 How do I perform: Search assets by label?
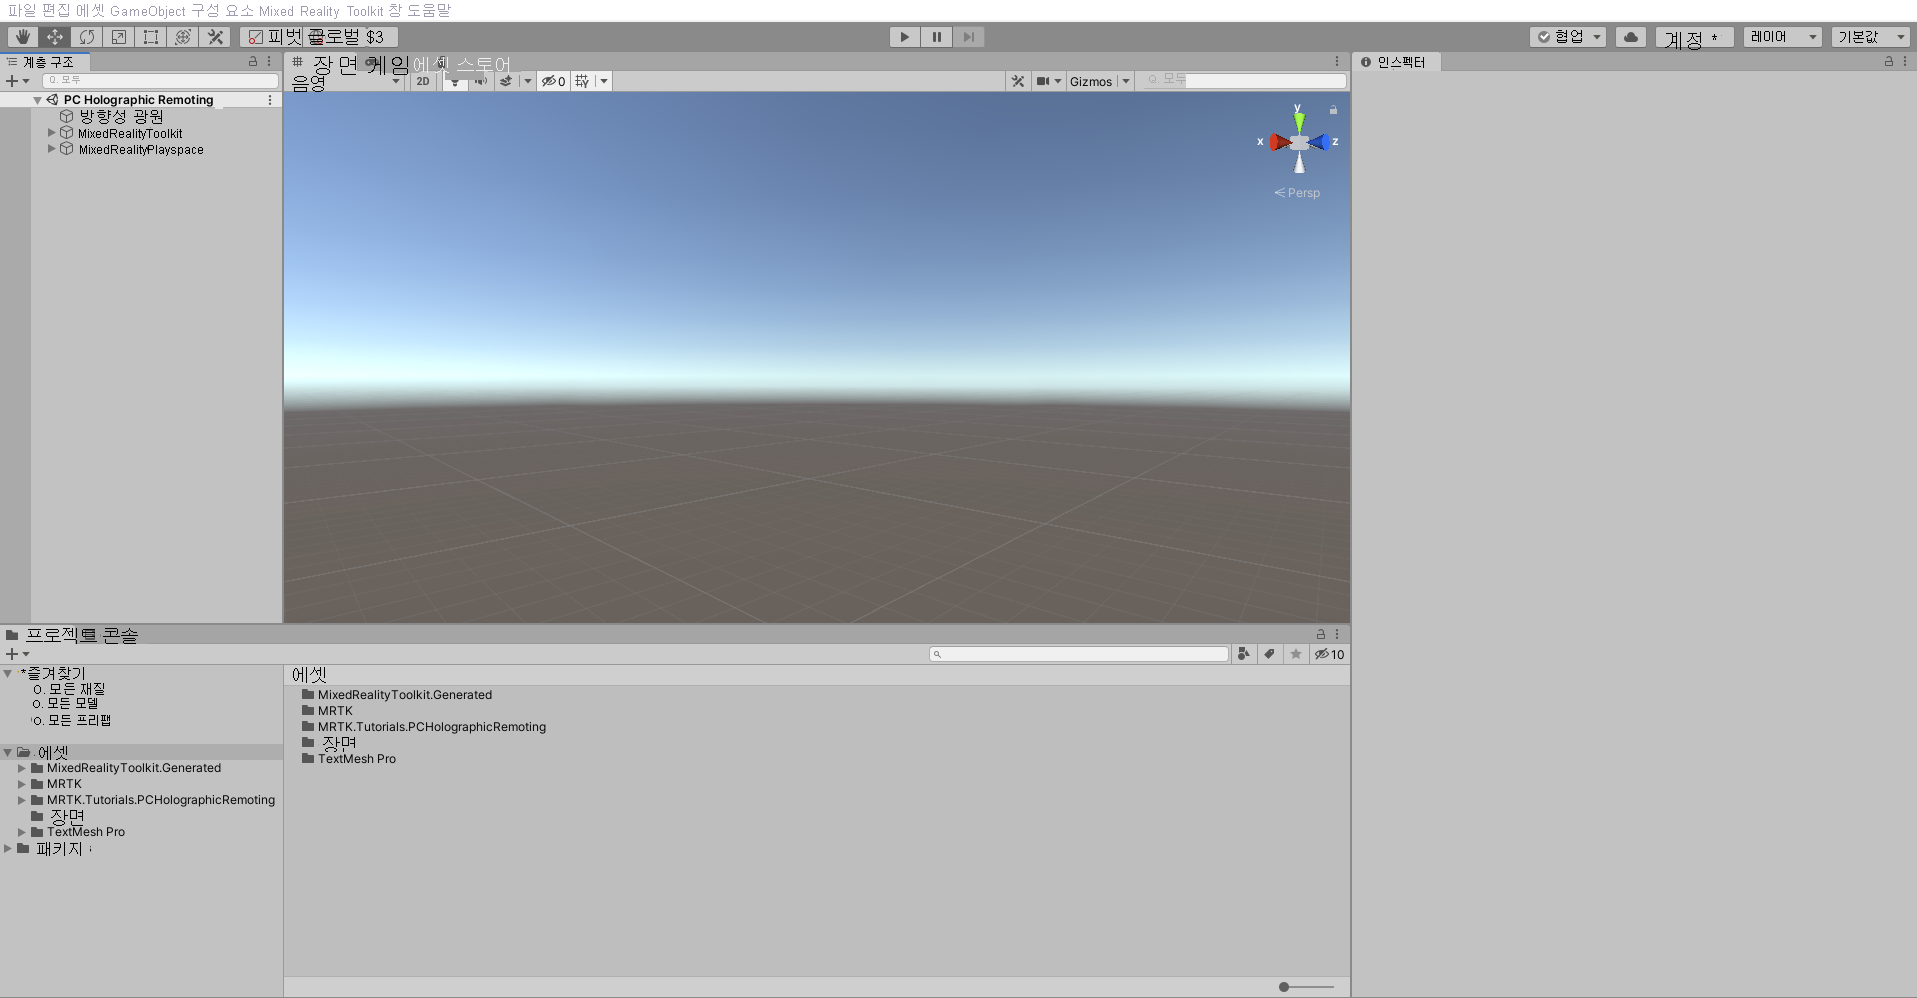(1269, 654)
